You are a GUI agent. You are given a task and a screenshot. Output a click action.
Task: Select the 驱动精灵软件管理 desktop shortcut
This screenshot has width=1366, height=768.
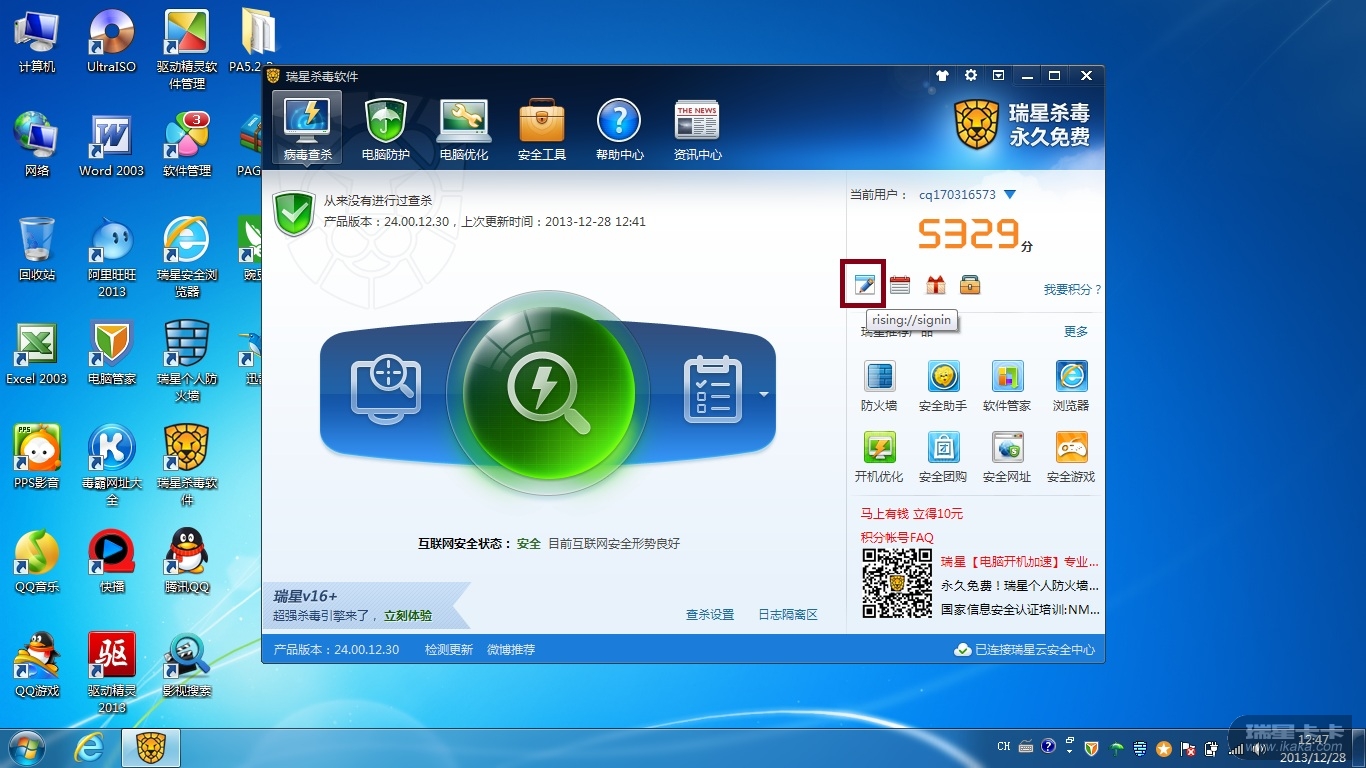point(187,50)
